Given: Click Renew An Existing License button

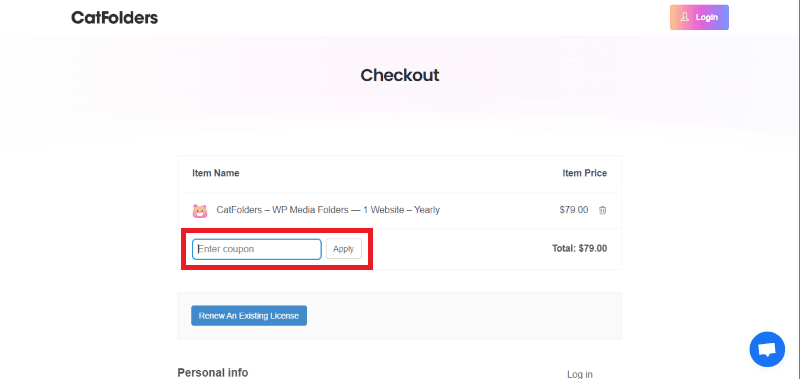Looking at the screenshot, I should [249, 315].
